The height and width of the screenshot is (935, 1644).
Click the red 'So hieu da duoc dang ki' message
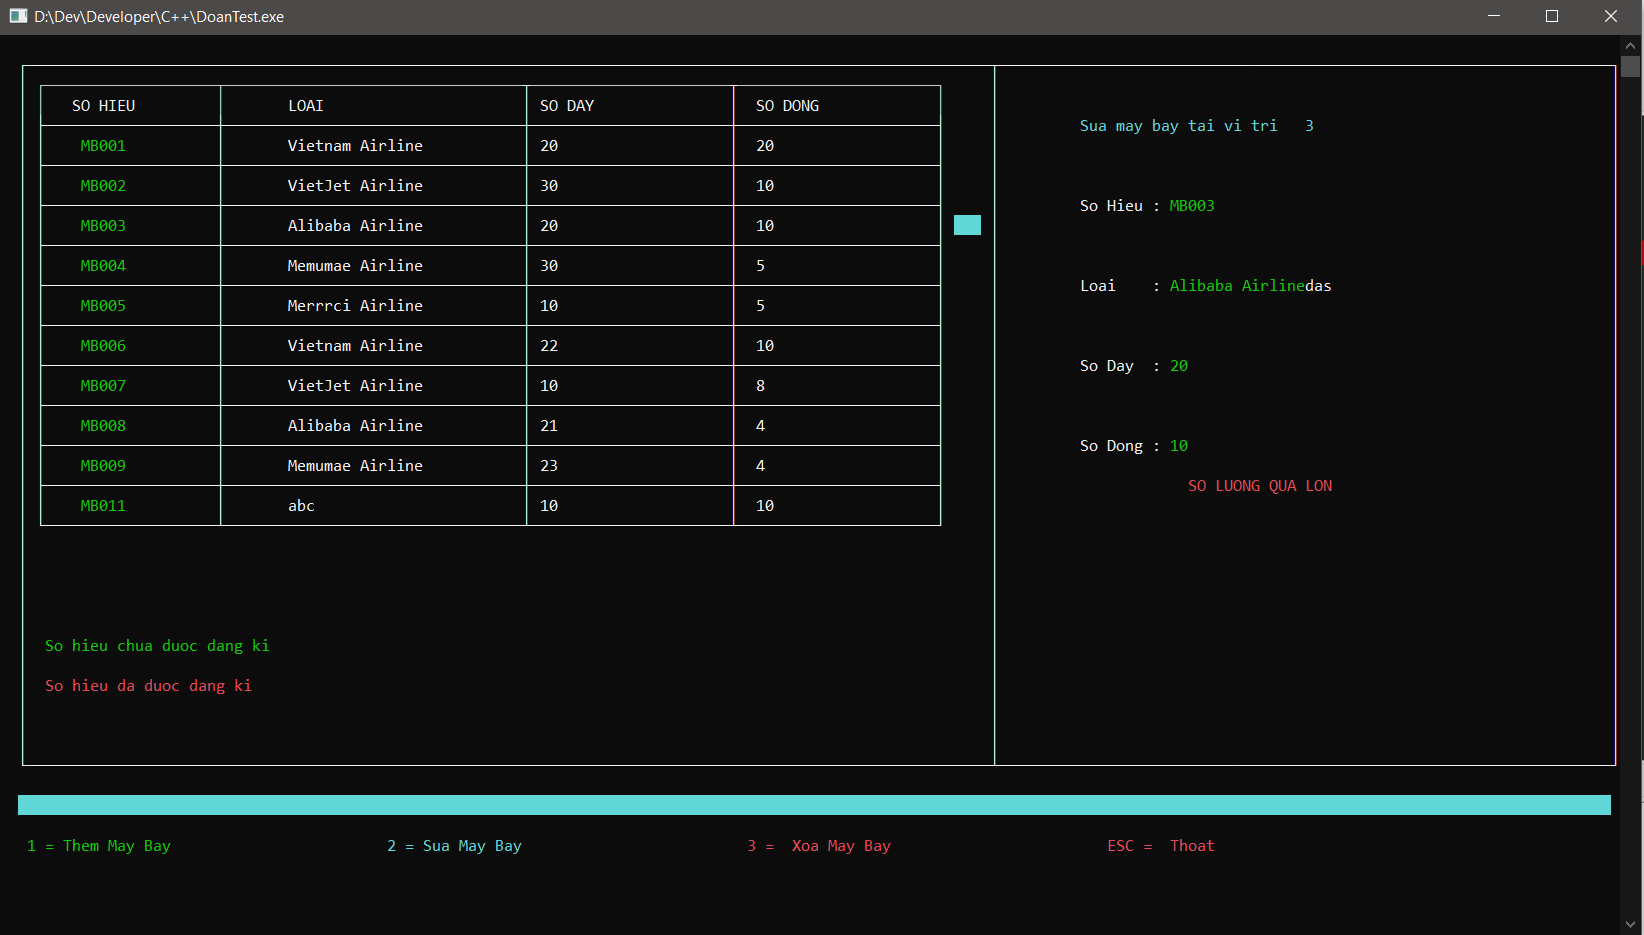(148, 685)
